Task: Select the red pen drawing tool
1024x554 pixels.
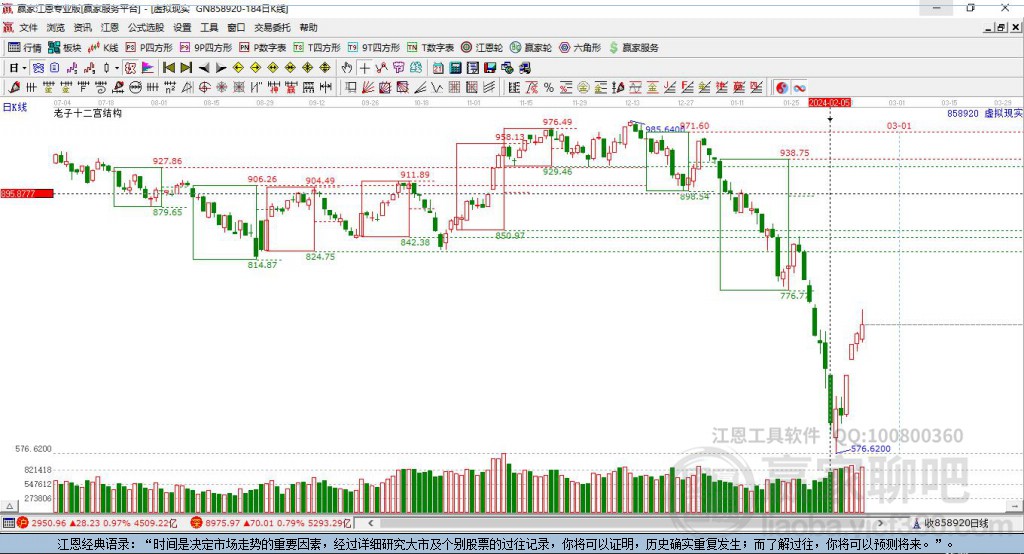Action: pyautogui.click(x=14, y=88)
